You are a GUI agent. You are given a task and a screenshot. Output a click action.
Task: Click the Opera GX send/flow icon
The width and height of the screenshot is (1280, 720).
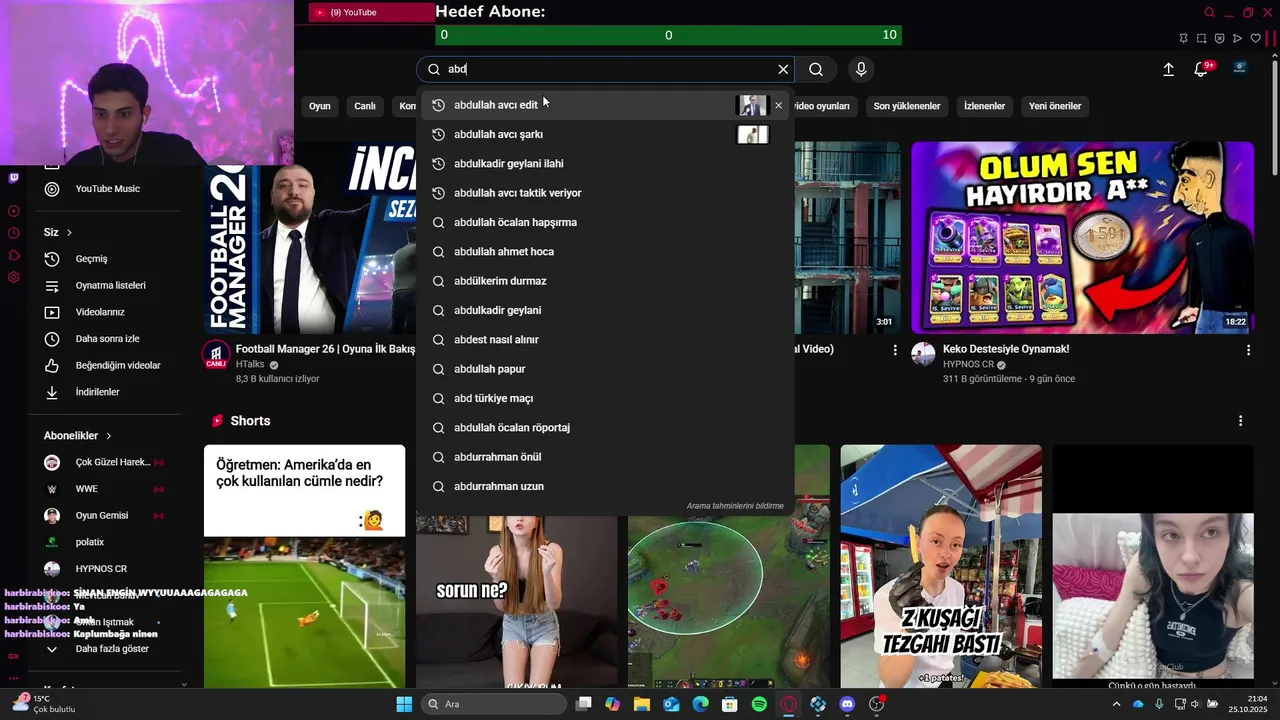[x=1237, y=38]
